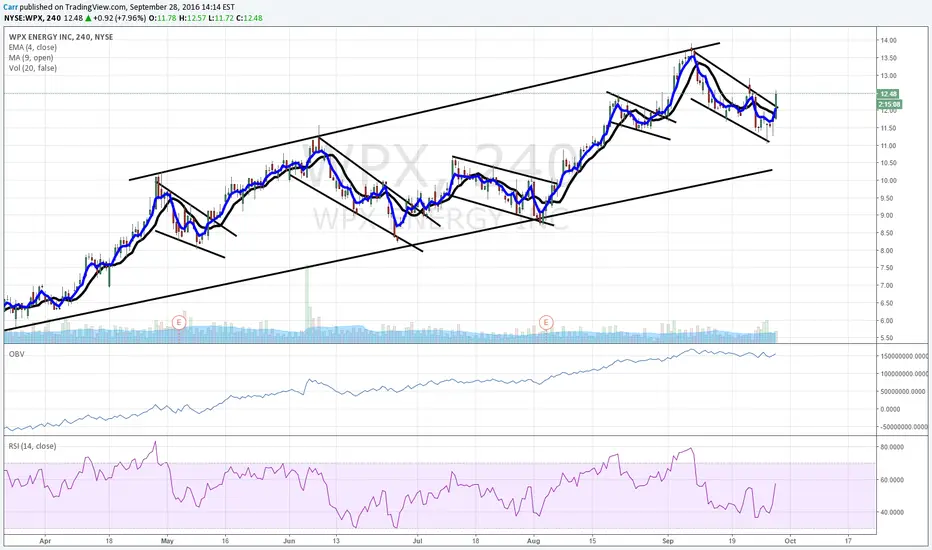932x550 pixels.
Task: Click the L:11.72 low value
Action: (221, 18)
